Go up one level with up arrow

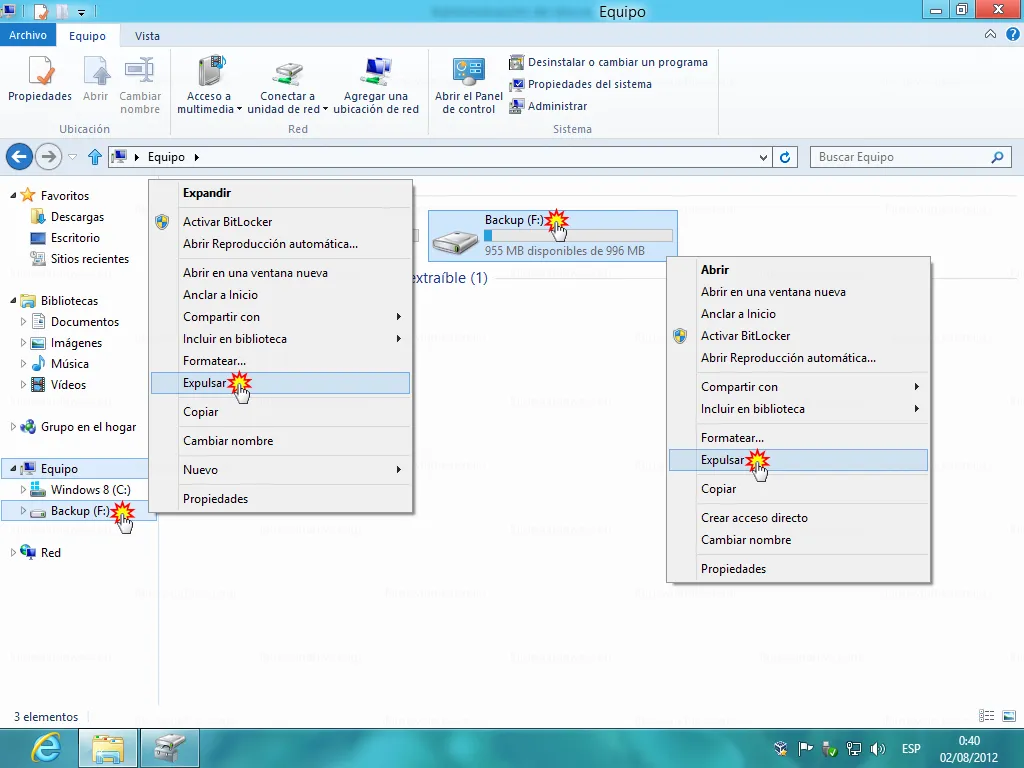coord(95,157)
